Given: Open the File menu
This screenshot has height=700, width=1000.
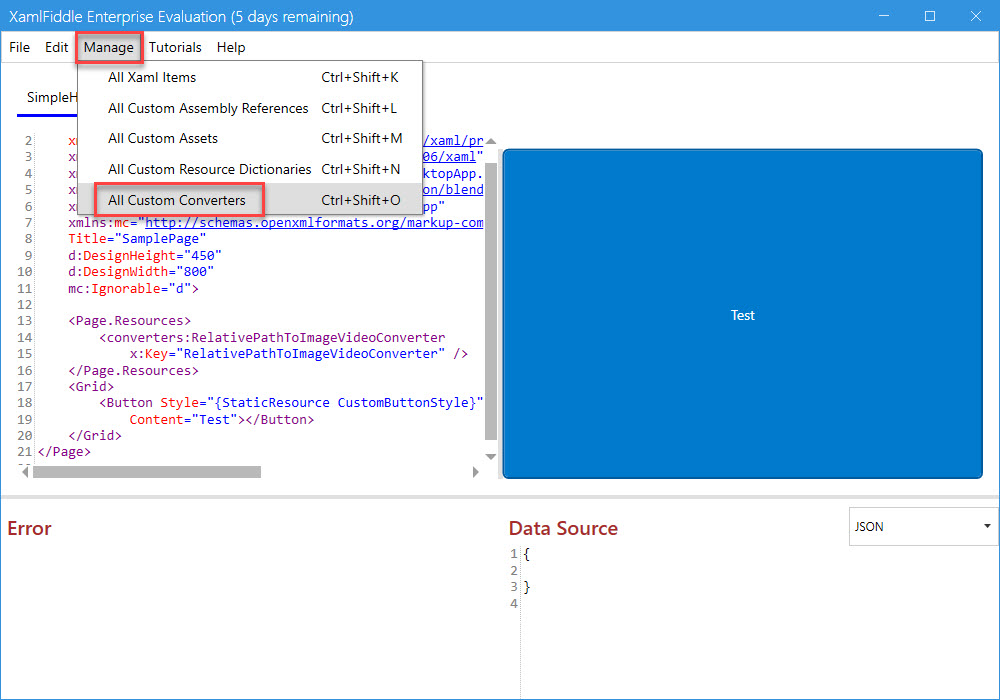Looking at the screenshot, I should coord(19,47).
